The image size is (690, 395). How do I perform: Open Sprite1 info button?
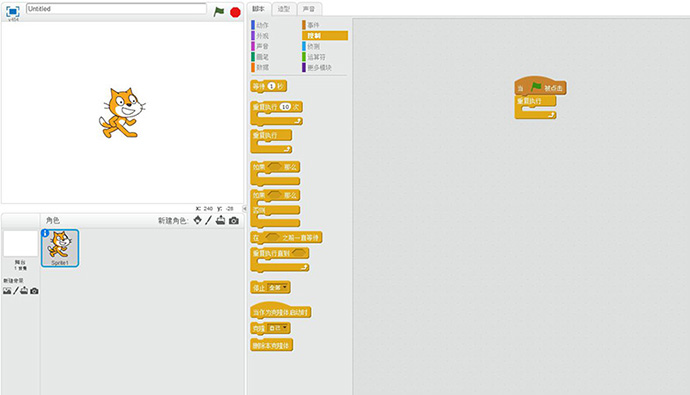tap(45, 233)
